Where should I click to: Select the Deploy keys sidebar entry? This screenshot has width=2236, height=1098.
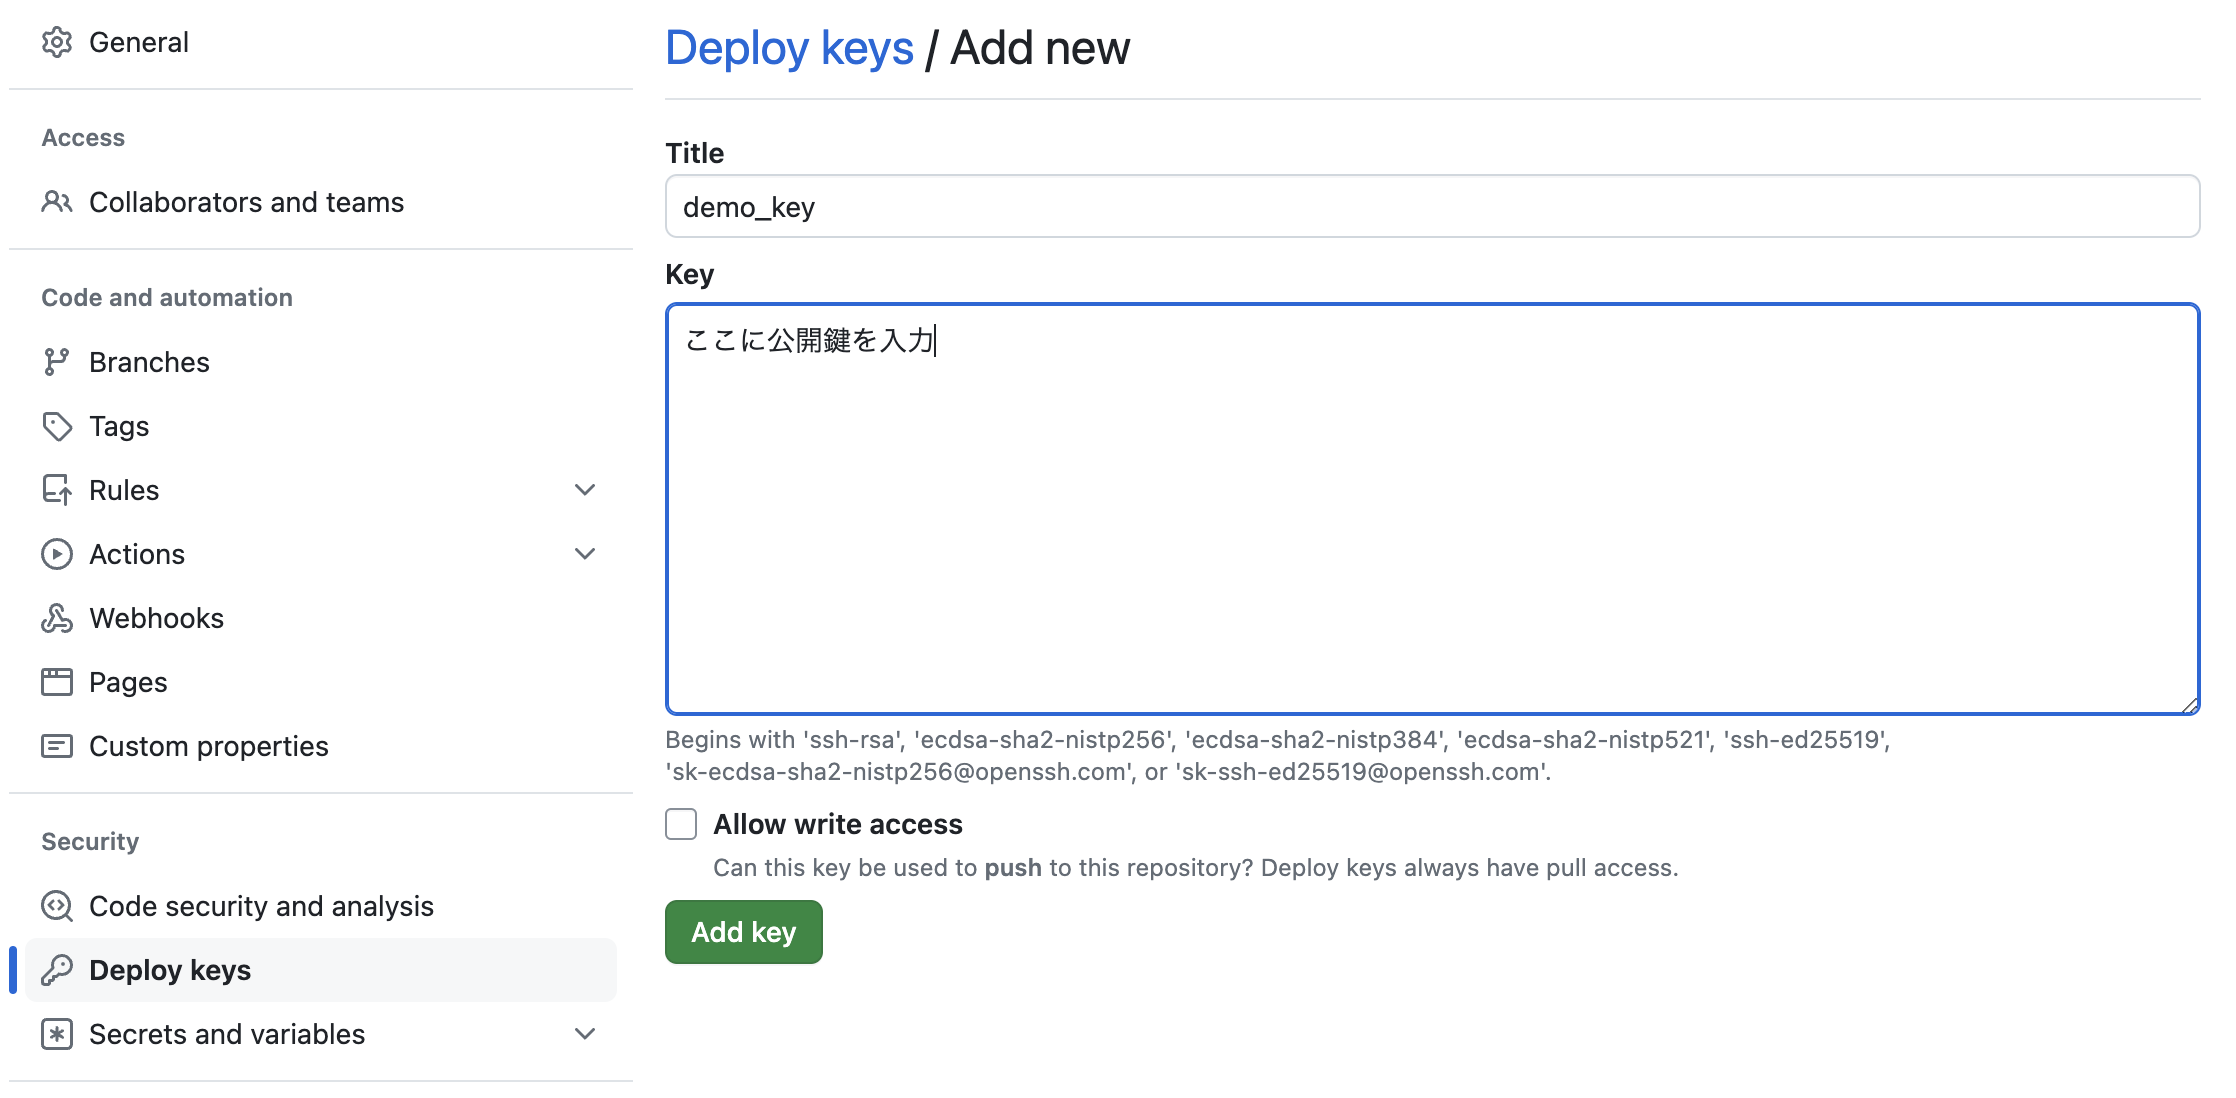(170, 969)
